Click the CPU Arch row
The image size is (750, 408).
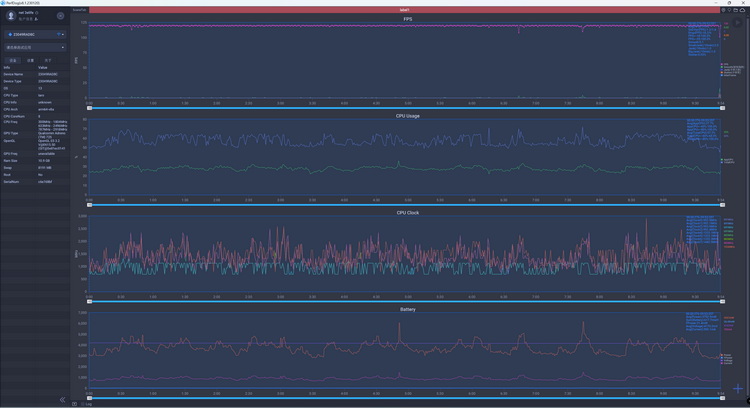pyautogui.click(x=35, y=110)
